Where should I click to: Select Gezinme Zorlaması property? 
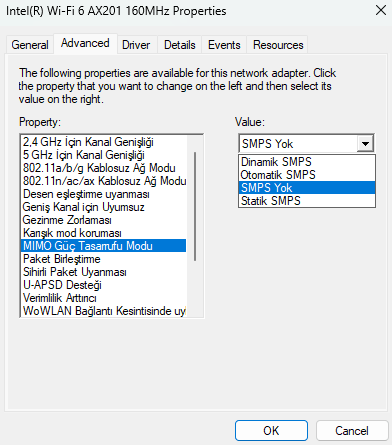click(104, 220)
